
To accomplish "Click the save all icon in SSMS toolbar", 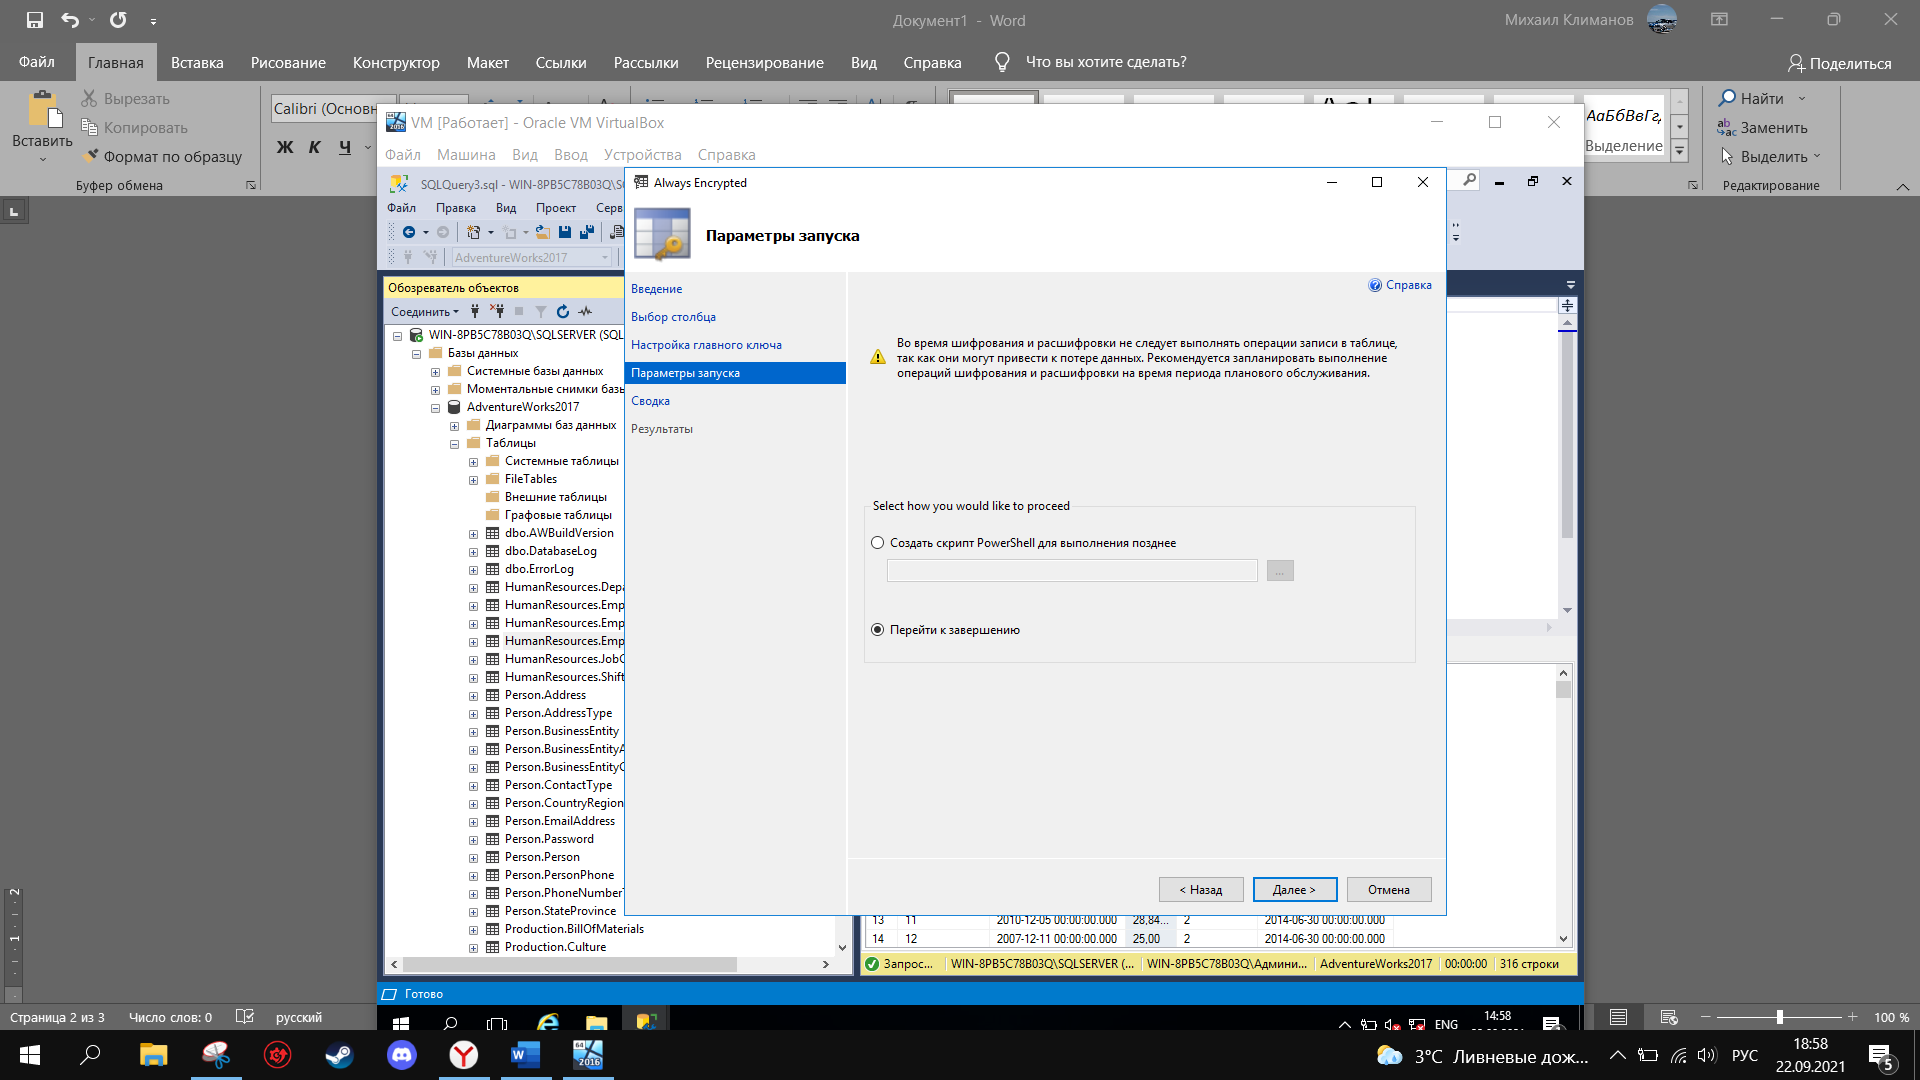I will click(587, 232).
